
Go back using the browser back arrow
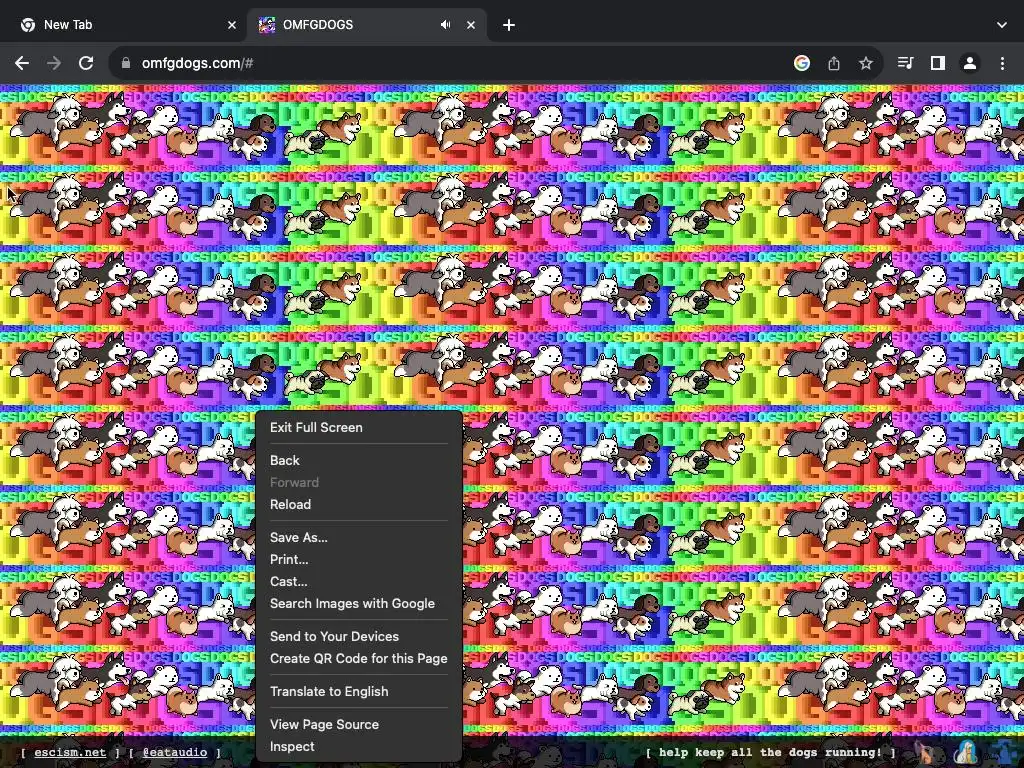tap(22, 63)
